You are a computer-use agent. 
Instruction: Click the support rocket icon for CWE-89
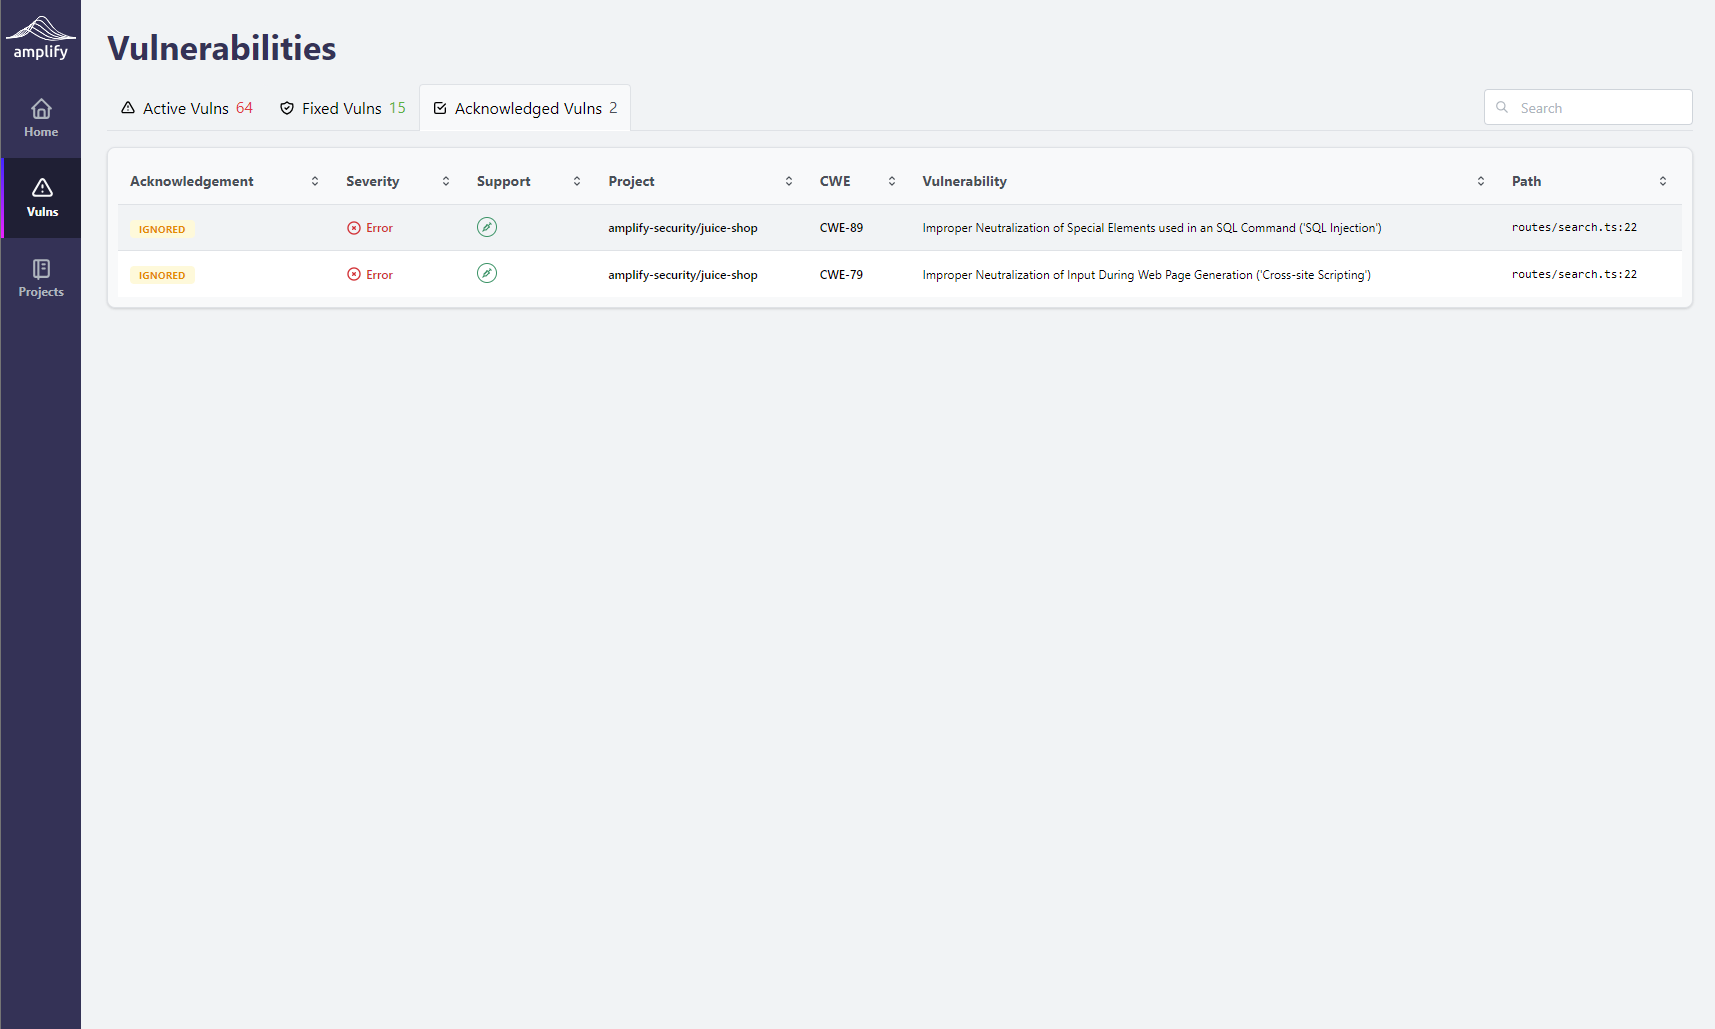pos(487,227)
